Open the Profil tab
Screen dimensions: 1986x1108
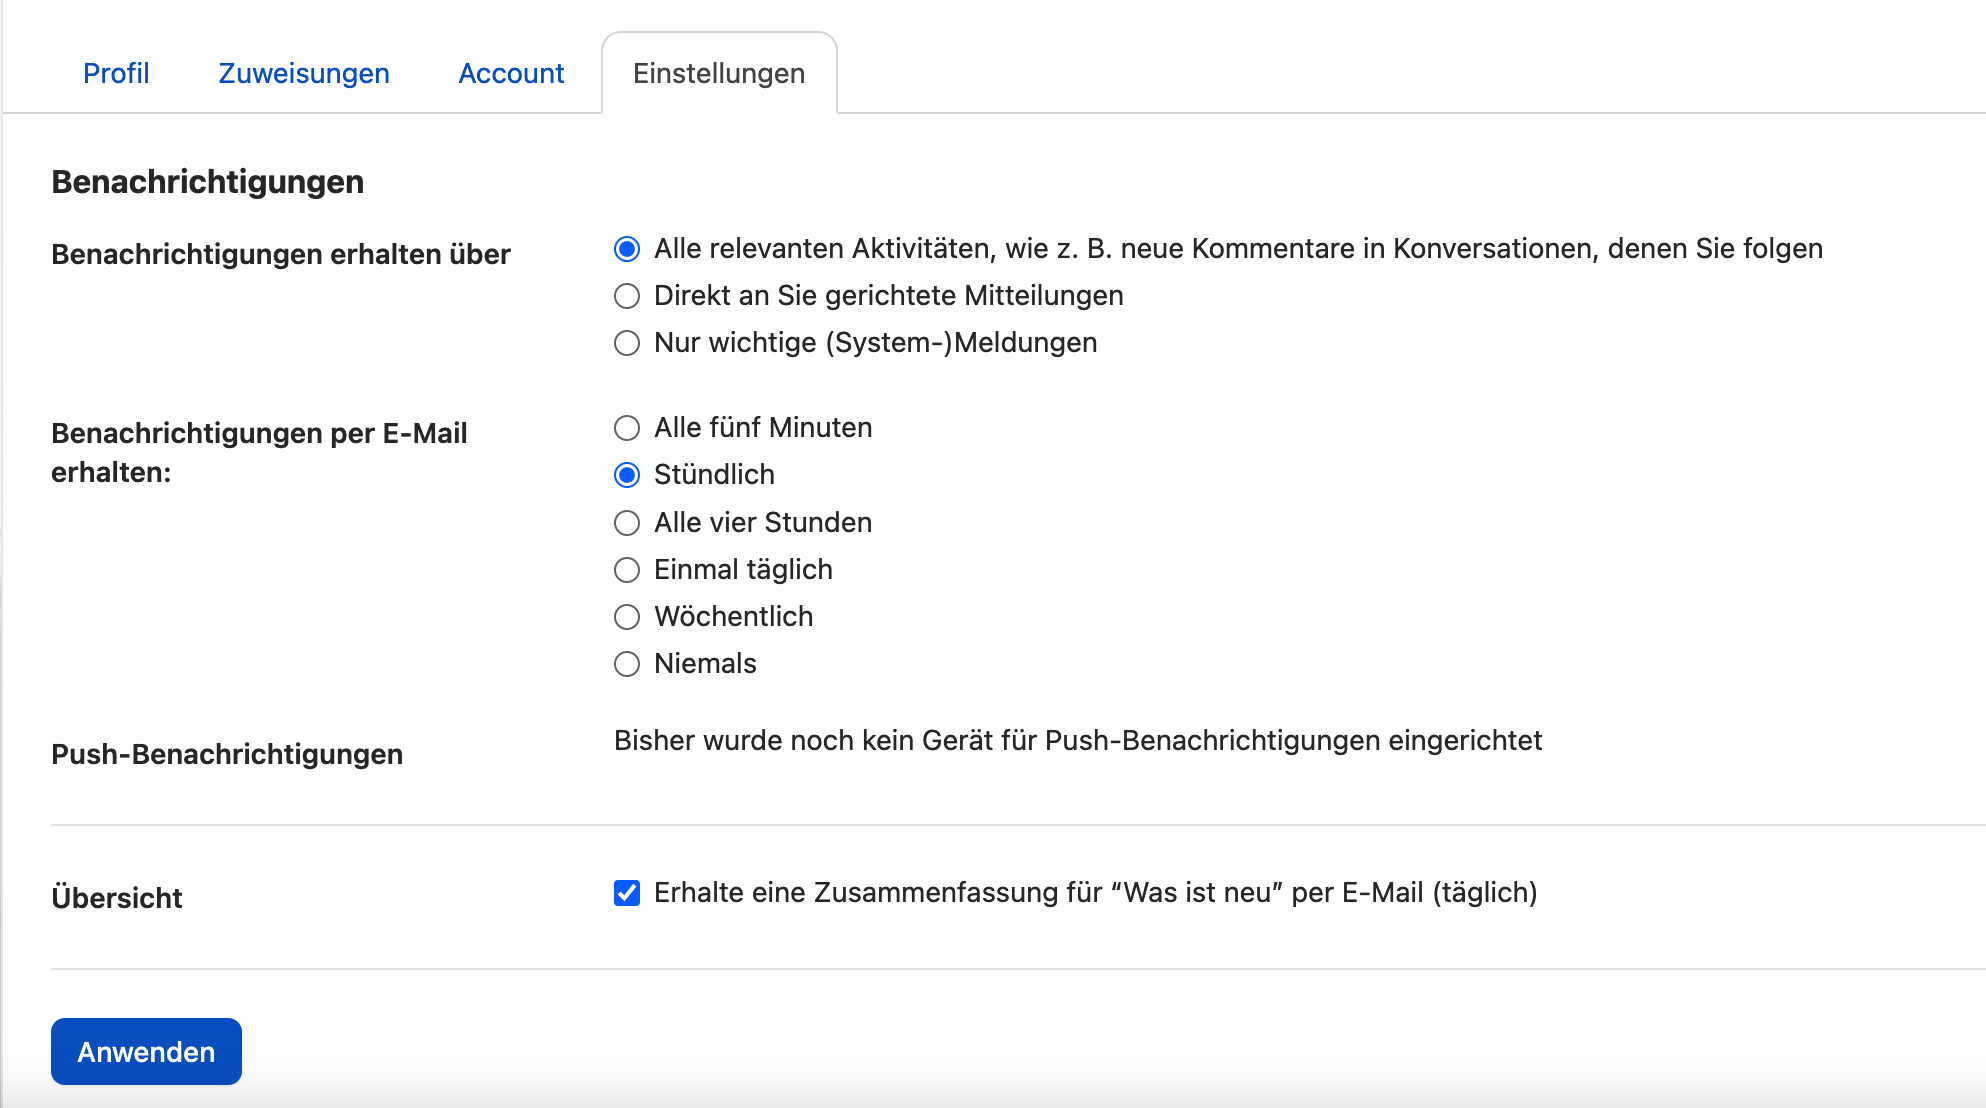pyautogui.click(x=116, y=73)
